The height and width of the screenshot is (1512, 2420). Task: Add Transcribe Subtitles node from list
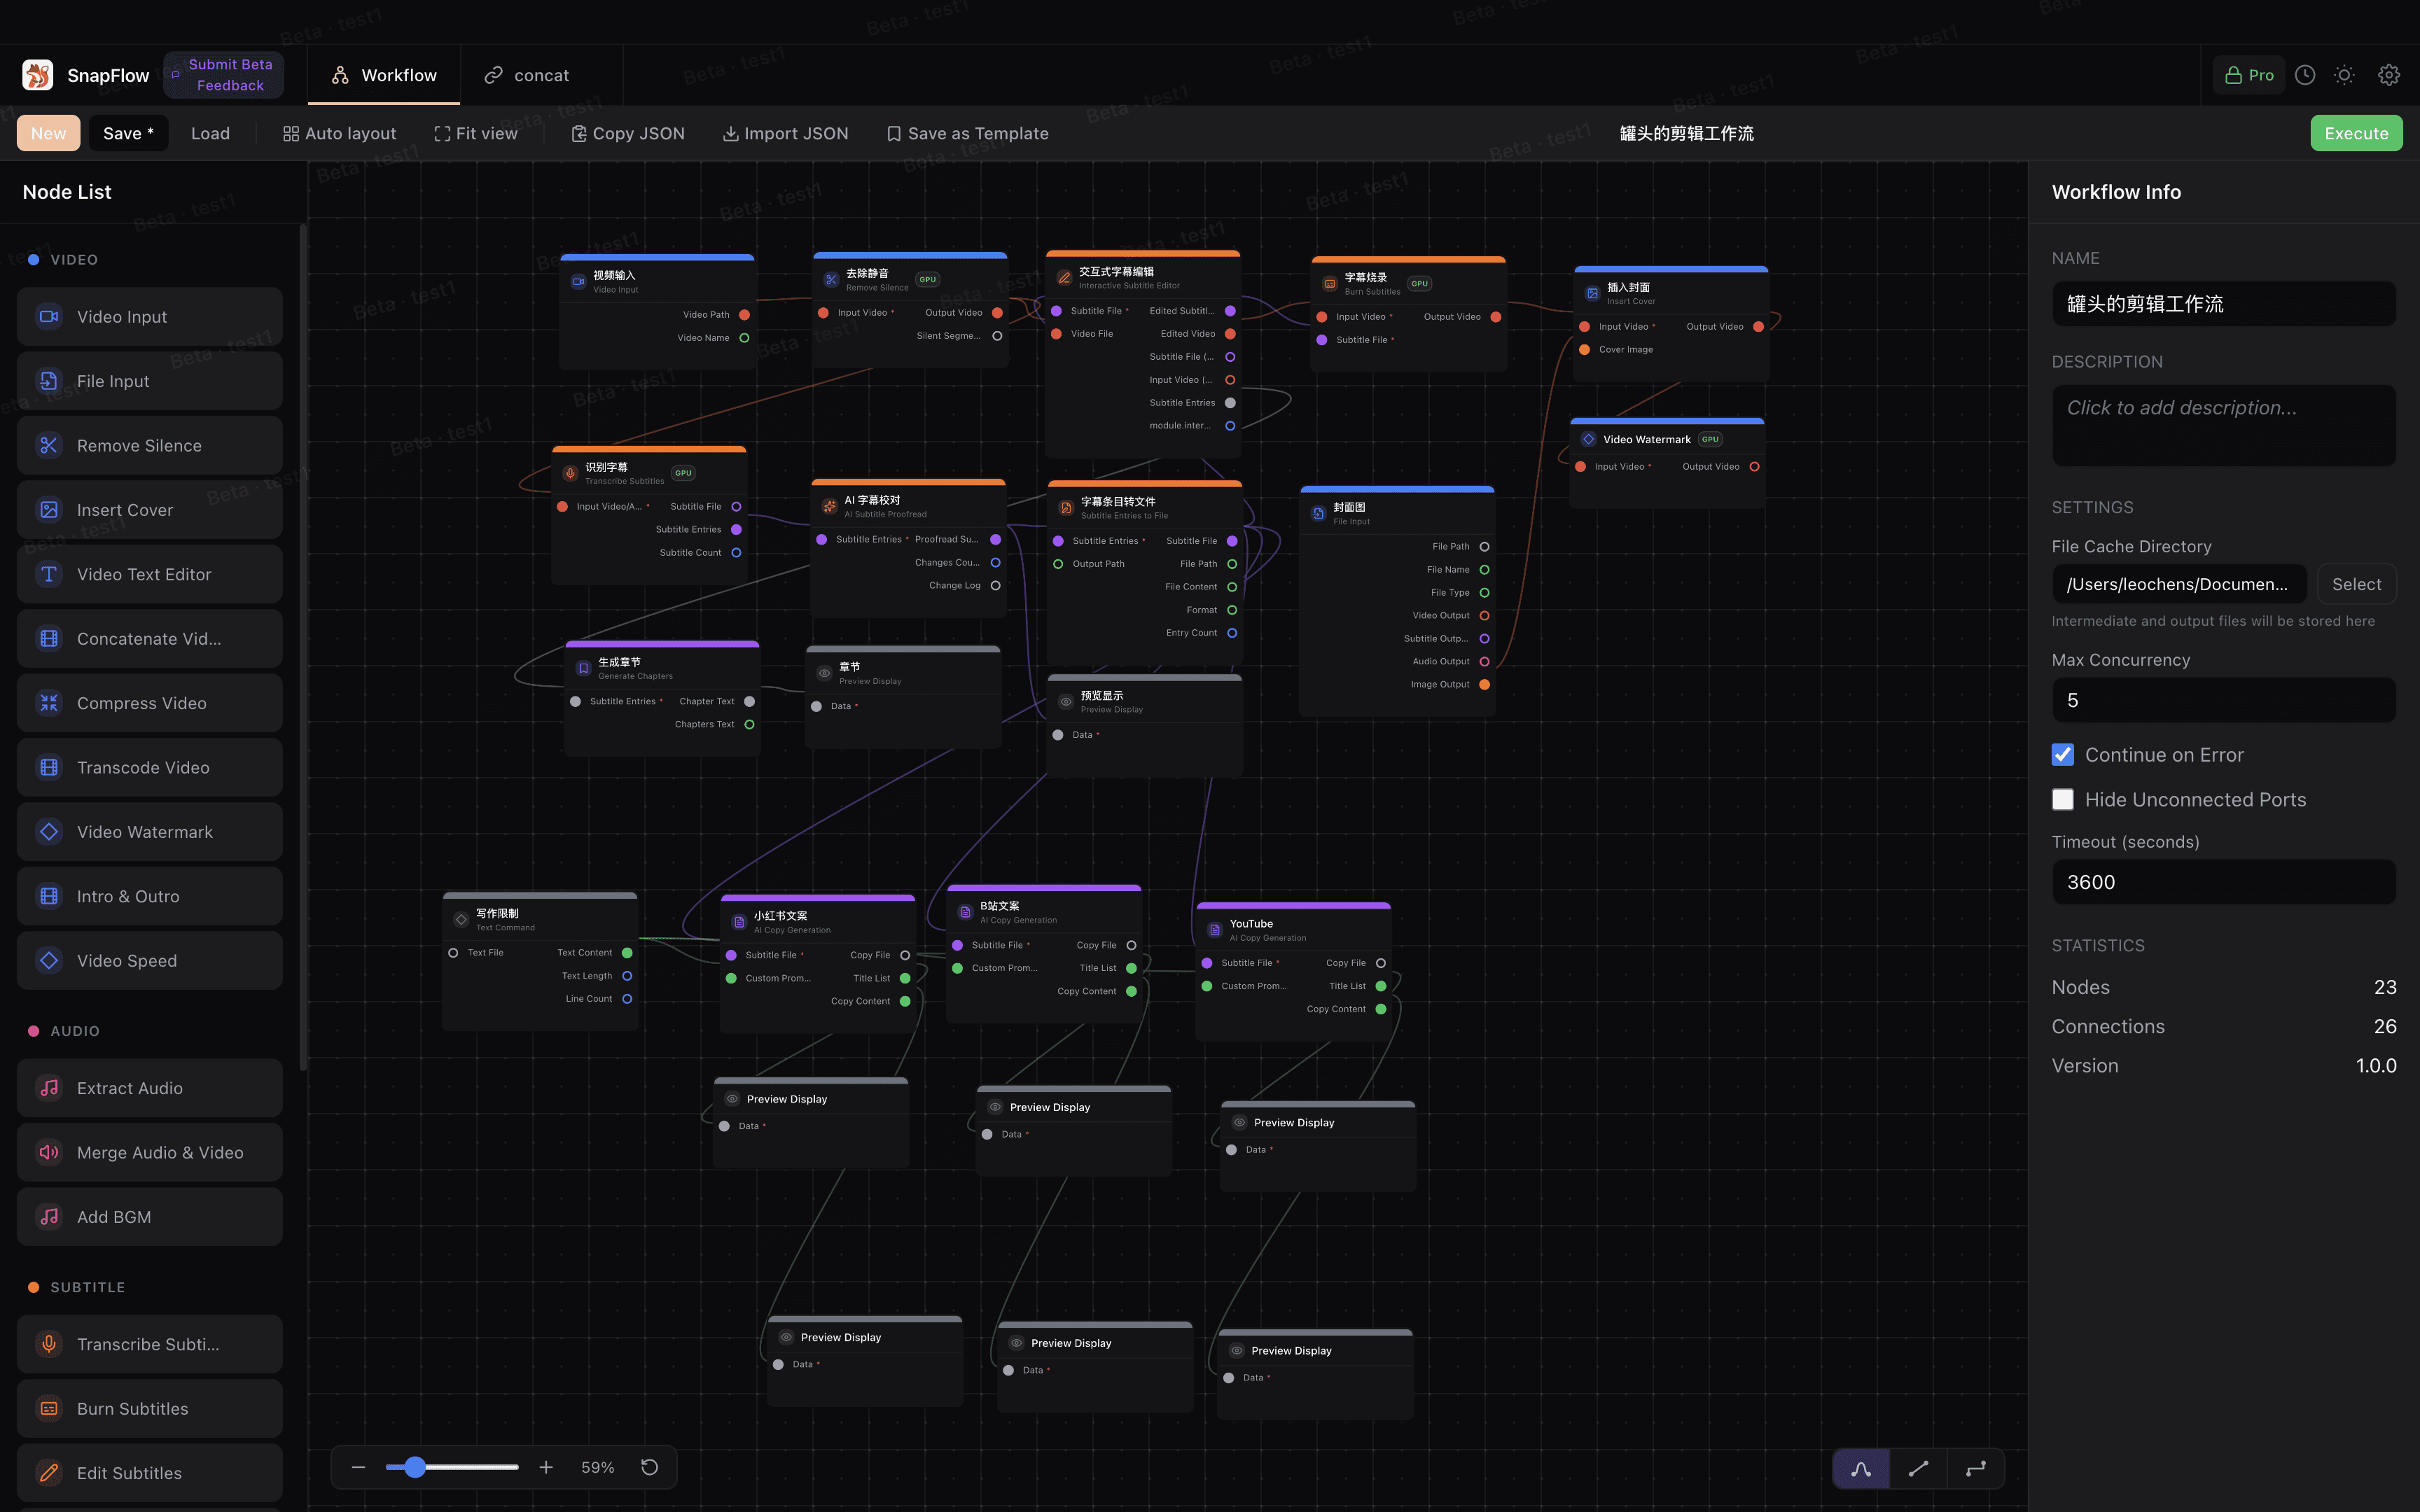pos(150,1344)
